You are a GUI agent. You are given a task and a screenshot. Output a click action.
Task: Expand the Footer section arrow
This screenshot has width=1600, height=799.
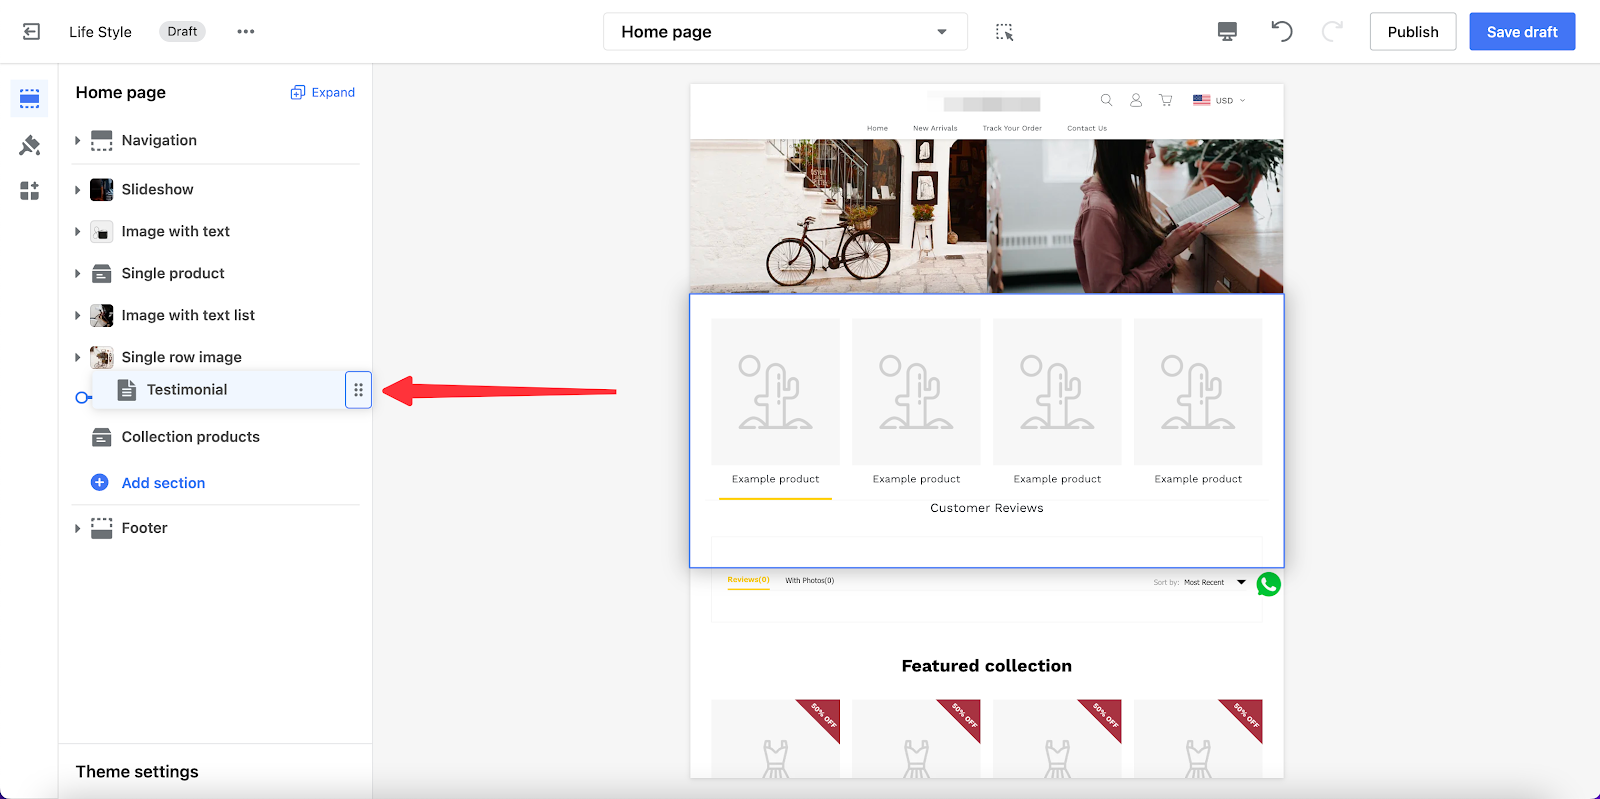click(x=77, y=528)
